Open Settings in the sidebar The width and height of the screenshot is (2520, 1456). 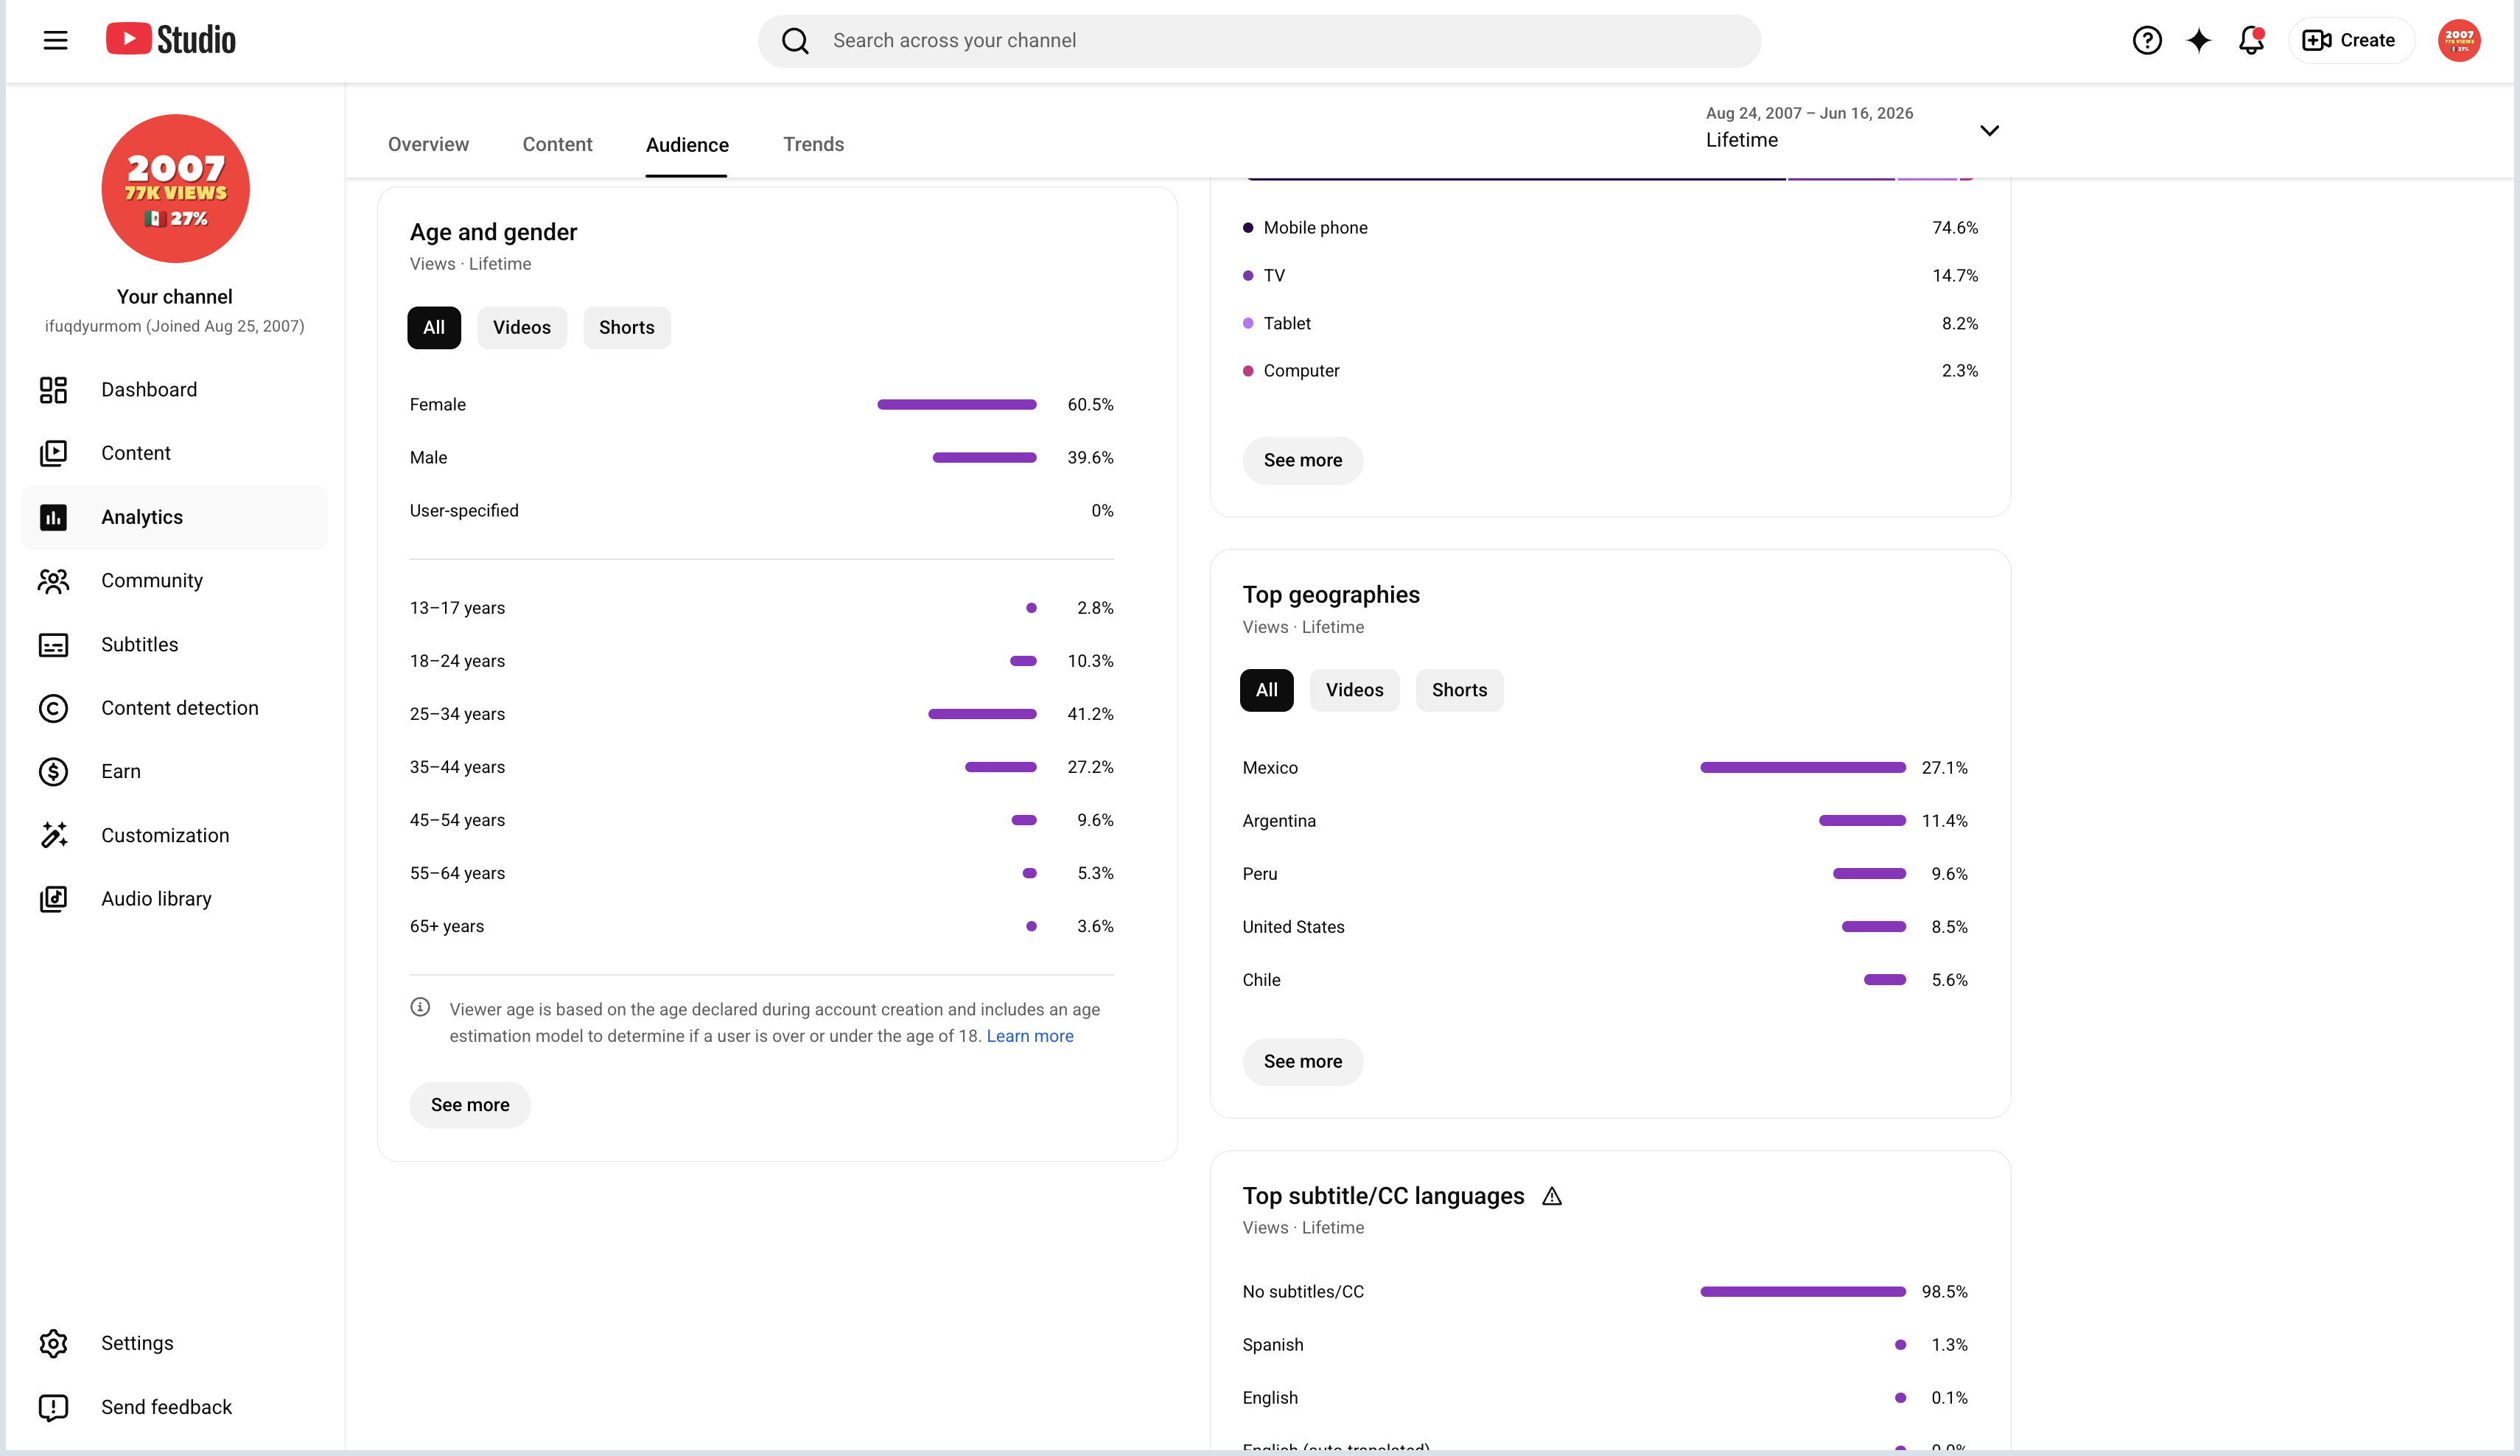175,1343
